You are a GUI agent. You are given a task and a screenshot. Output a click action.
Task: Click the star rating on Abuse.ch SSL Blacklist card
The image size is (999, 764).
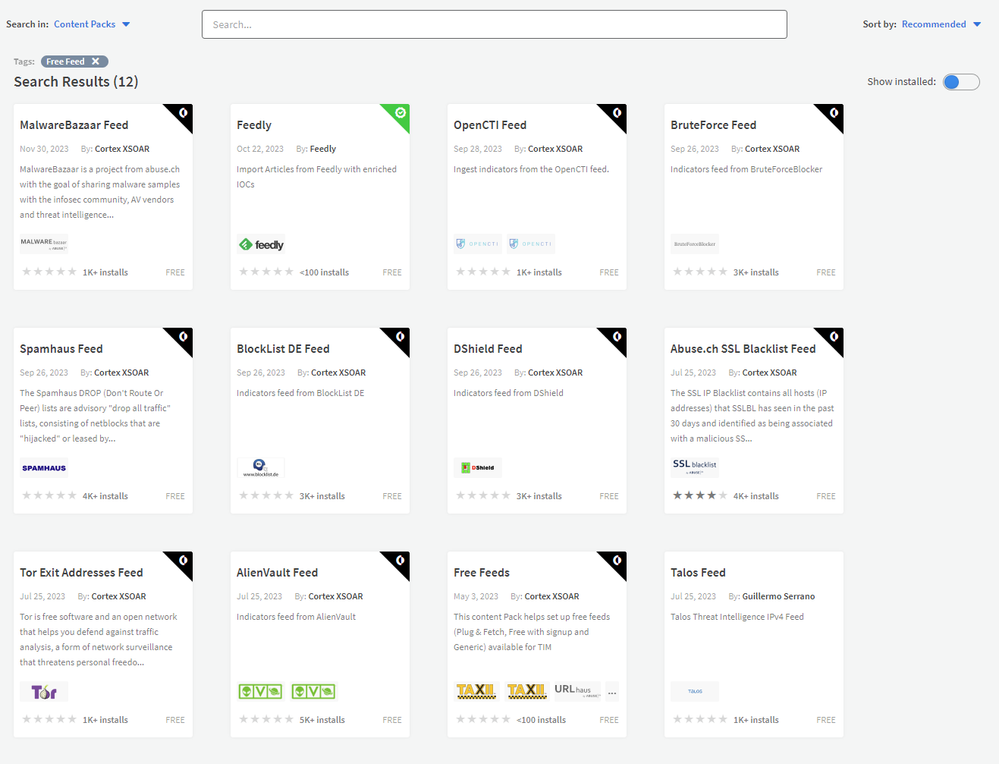click(x=700, y=495)
